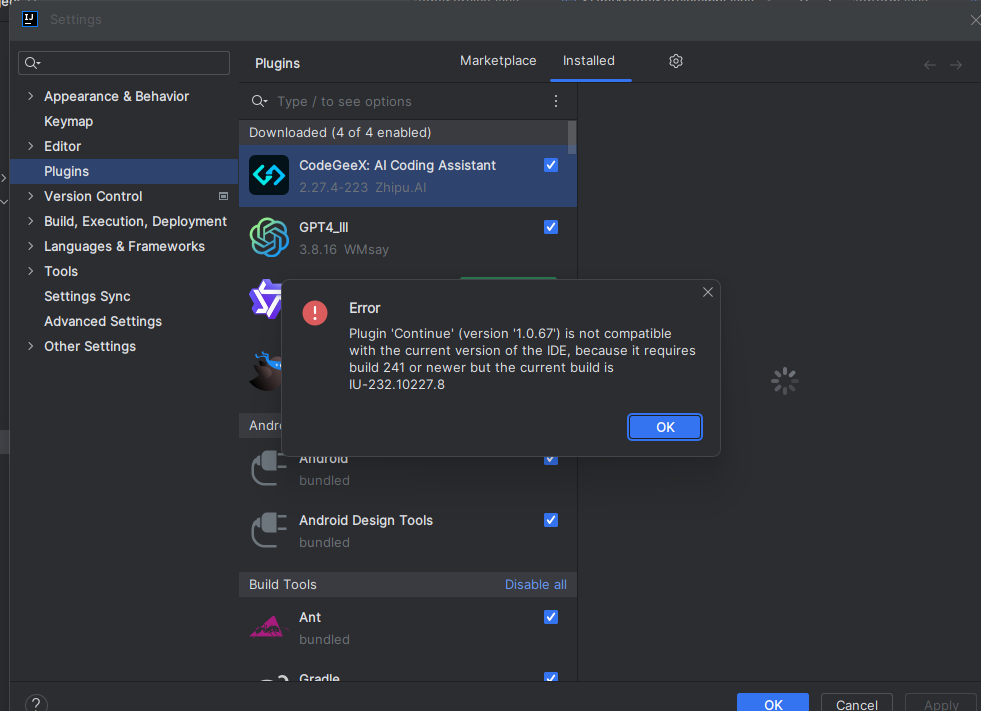Click the CodeGeeX plugin logo icon
This screenshot has width=981, height=711.
[x=269, y=175]
